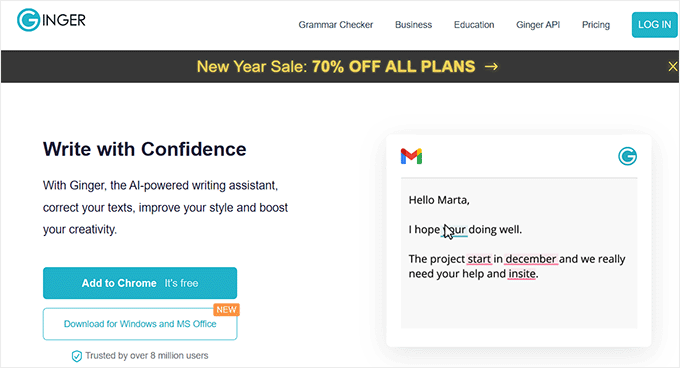Click the orange NEW badge
This screenshot has height=368, width=680.
click(226, 309)
